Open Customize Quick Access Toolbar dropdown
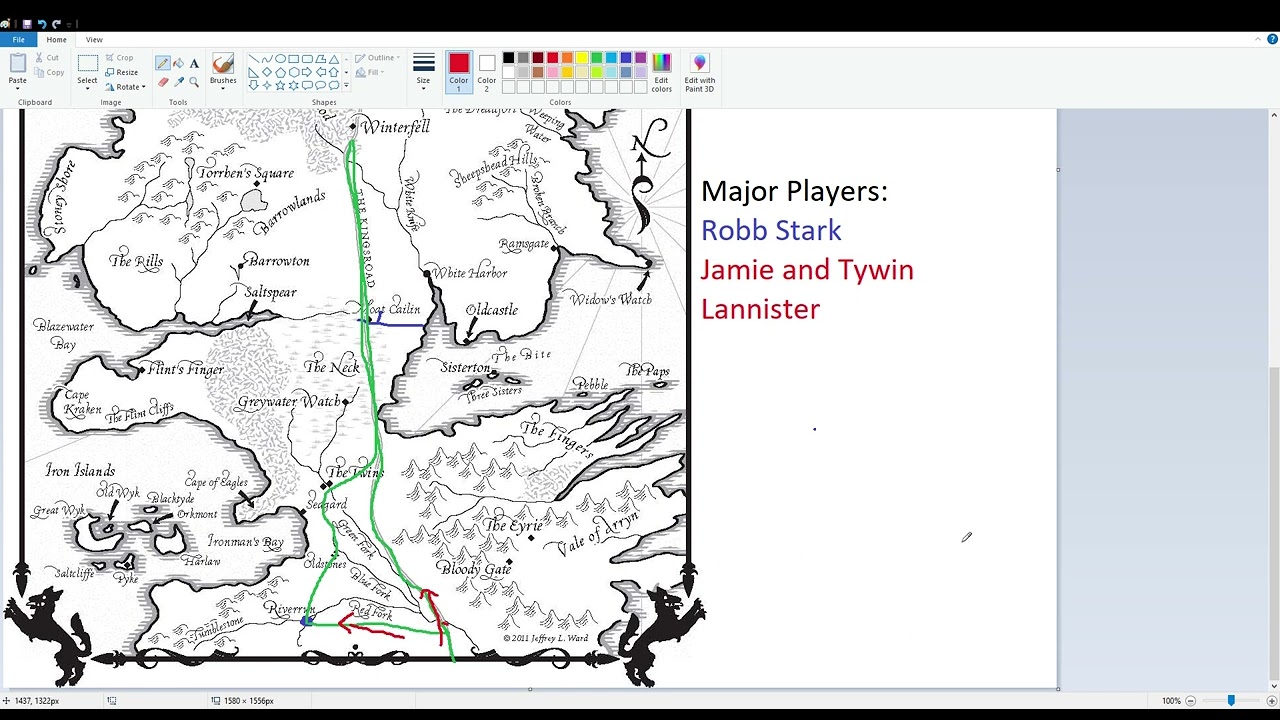1280x720 pixels. point(69,25)
